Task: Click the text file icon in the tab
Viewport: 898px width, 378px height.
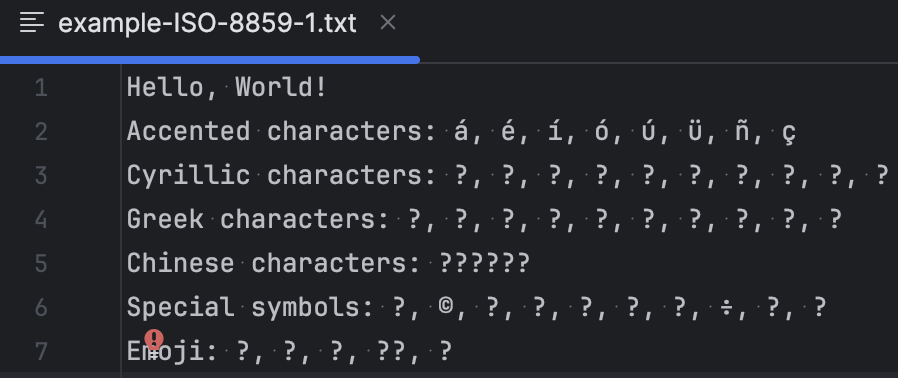Action: click(31, 22)
